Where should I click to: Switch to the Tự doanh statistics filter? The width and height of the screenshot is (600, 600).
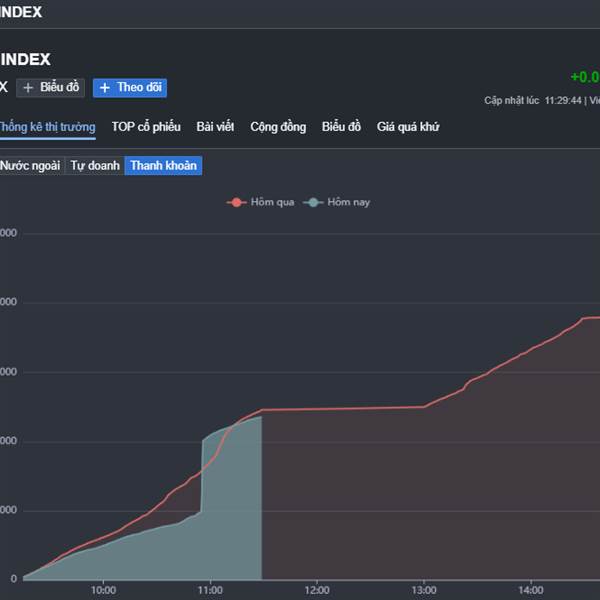point(95,166)
